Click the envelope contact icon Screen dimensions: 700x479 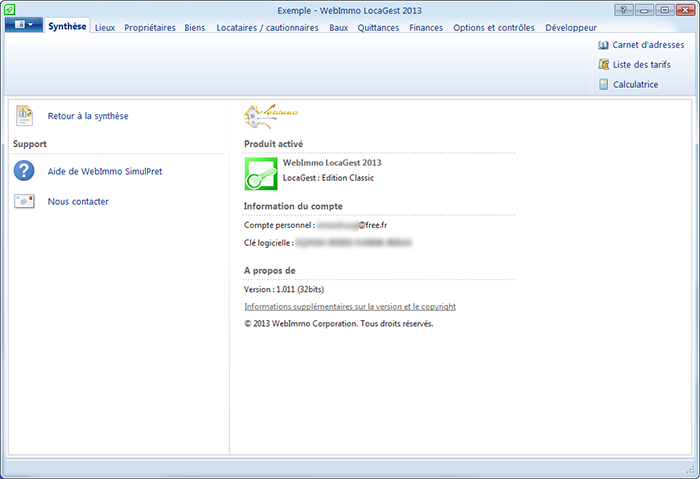point(24,201)
